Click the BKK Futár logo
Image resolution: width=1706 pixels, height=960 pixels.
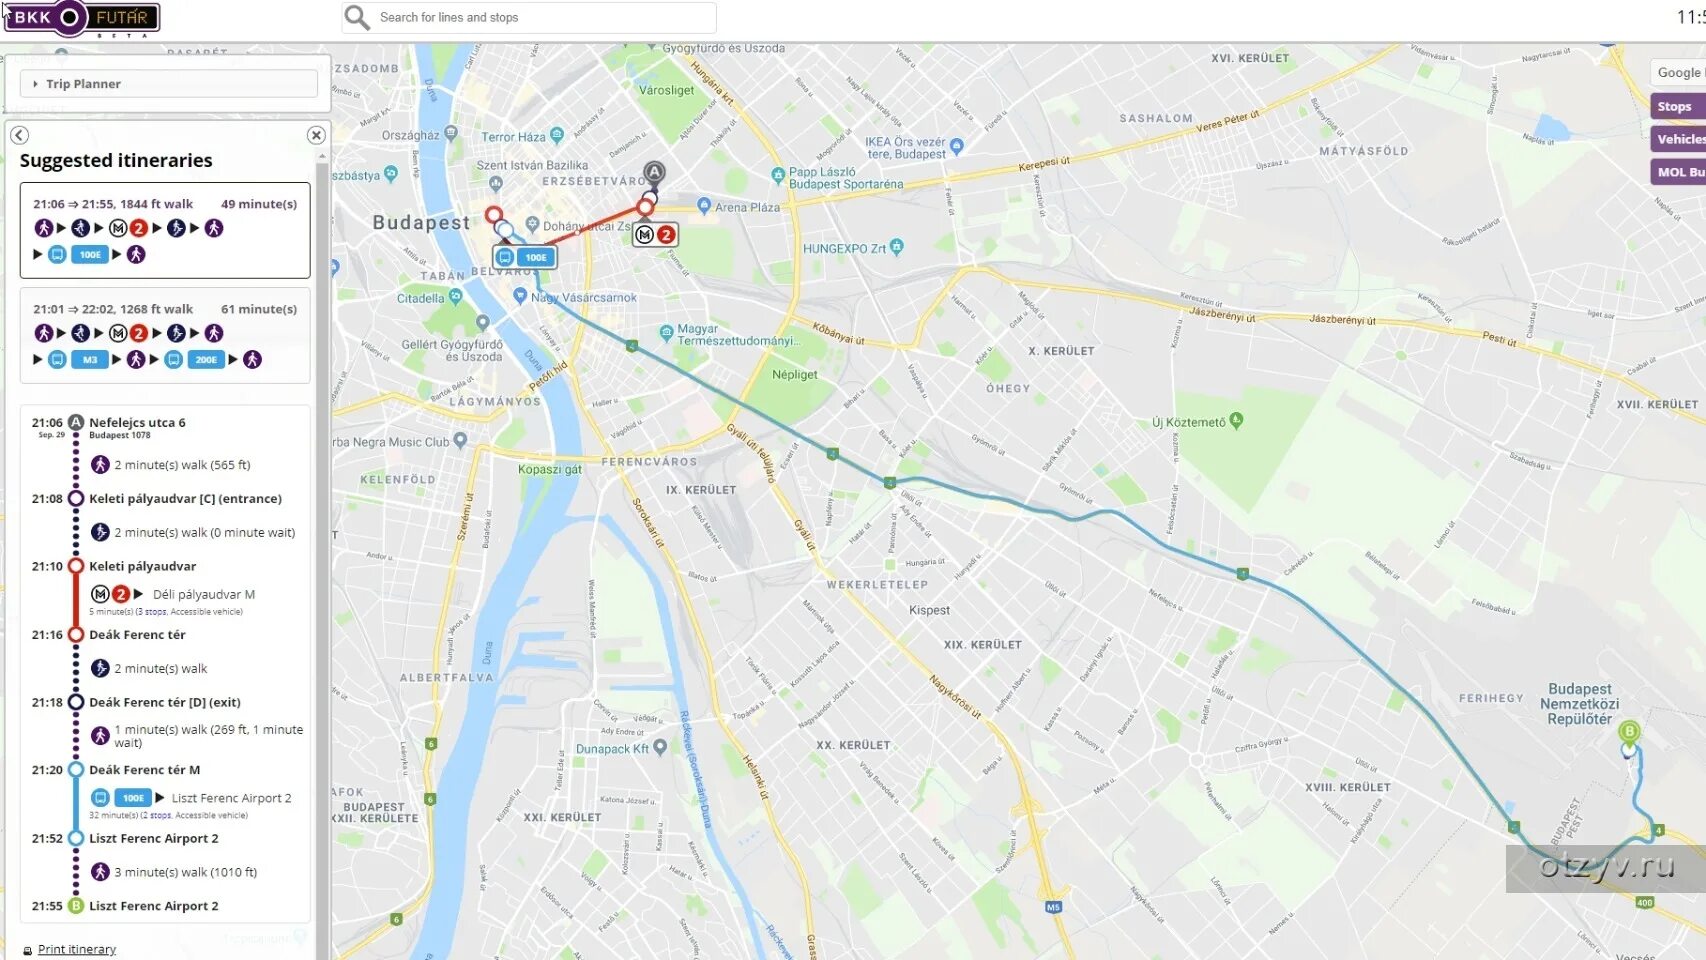click(x=82, y=18)
